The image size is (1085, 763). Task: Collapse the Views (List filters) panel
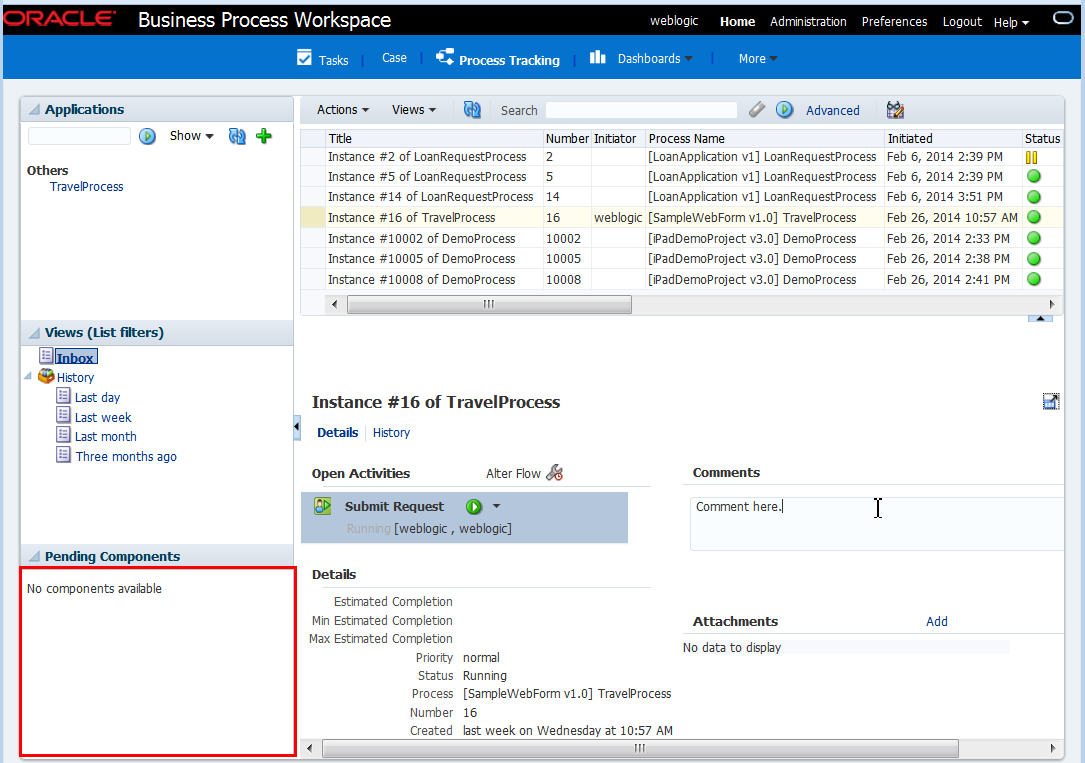[34, 333]
